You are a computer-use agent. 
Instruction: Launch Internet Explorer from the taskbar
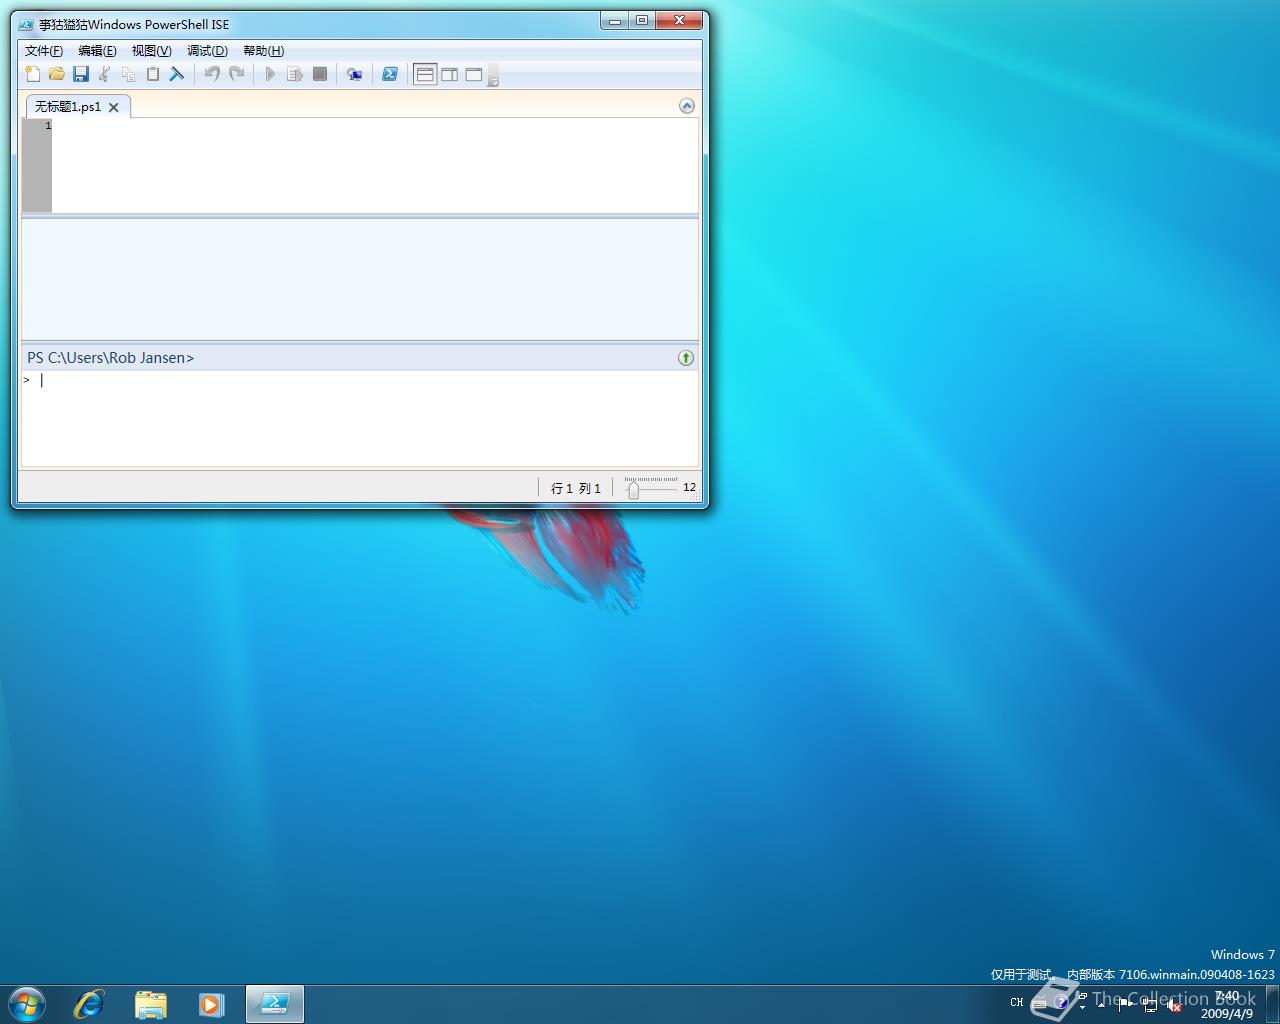(89, 1004)
